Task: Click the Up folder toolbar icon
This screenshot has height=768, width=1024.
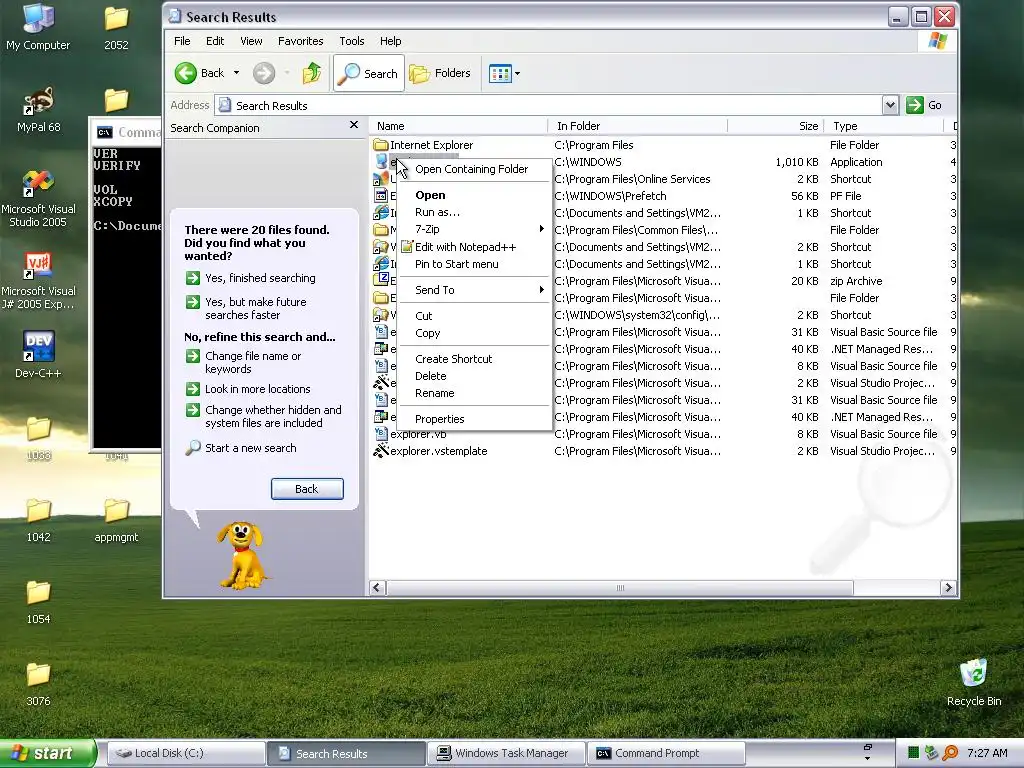Action: pyautogui.click(x=312, y=73)
